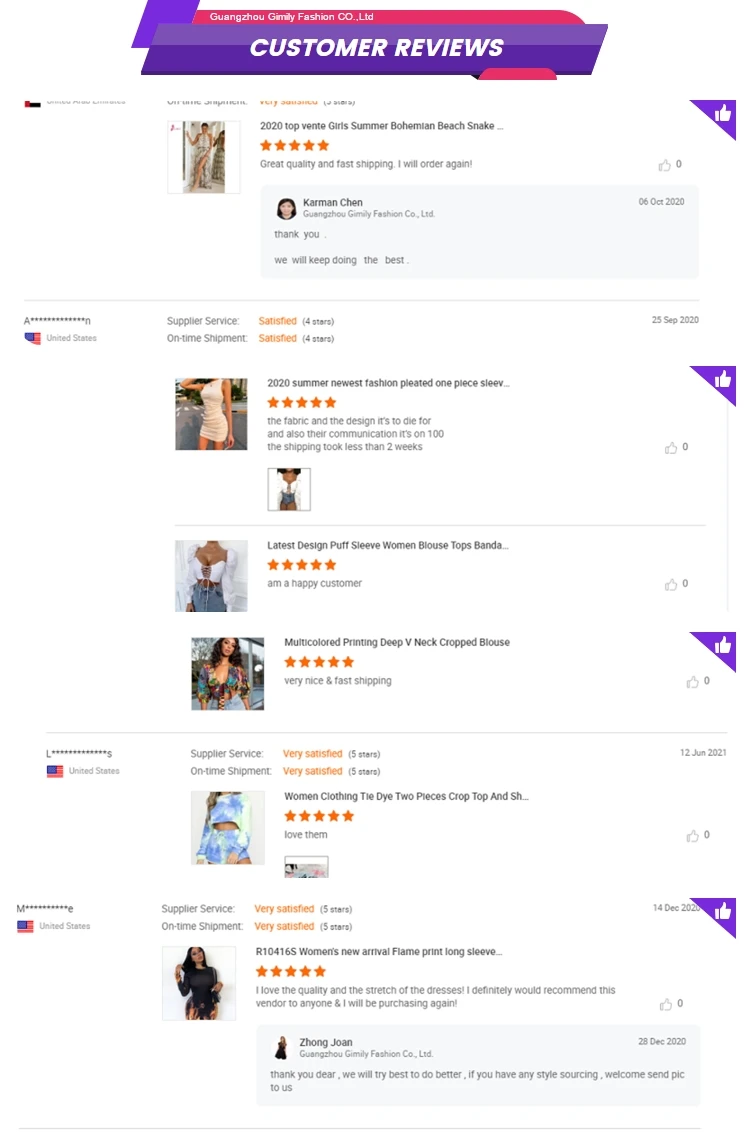Open Tie Dye Two Pieces product link
Viewport: 750px width, 1144px height.
click(406, 796)
